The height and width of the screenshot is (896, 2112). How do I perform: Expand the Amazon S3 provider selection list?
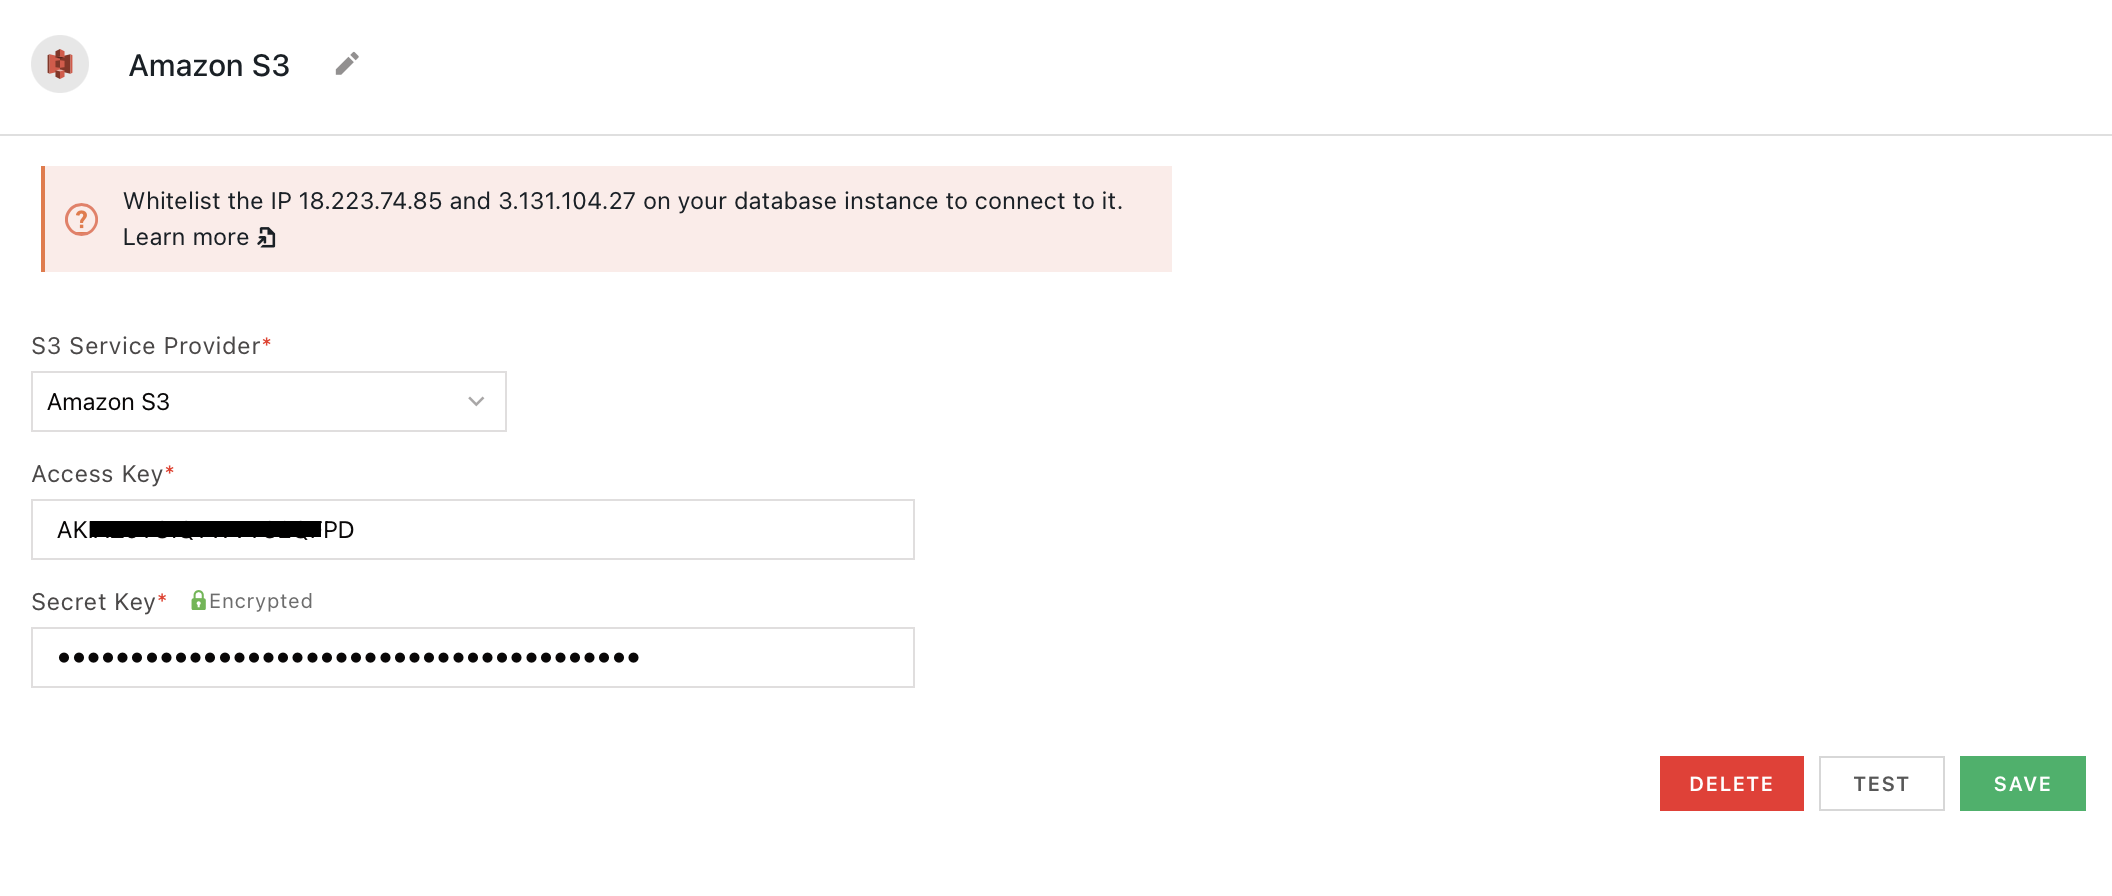point(268,401)
